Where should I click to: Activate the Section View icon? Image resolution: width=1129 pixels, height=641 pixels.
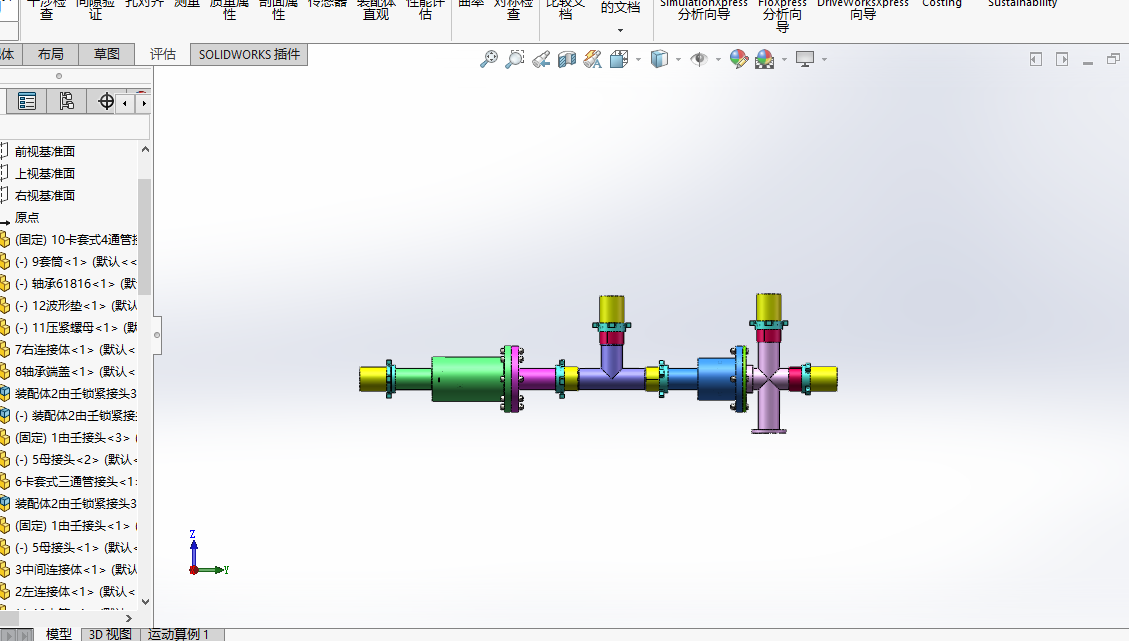coord(567,59)
